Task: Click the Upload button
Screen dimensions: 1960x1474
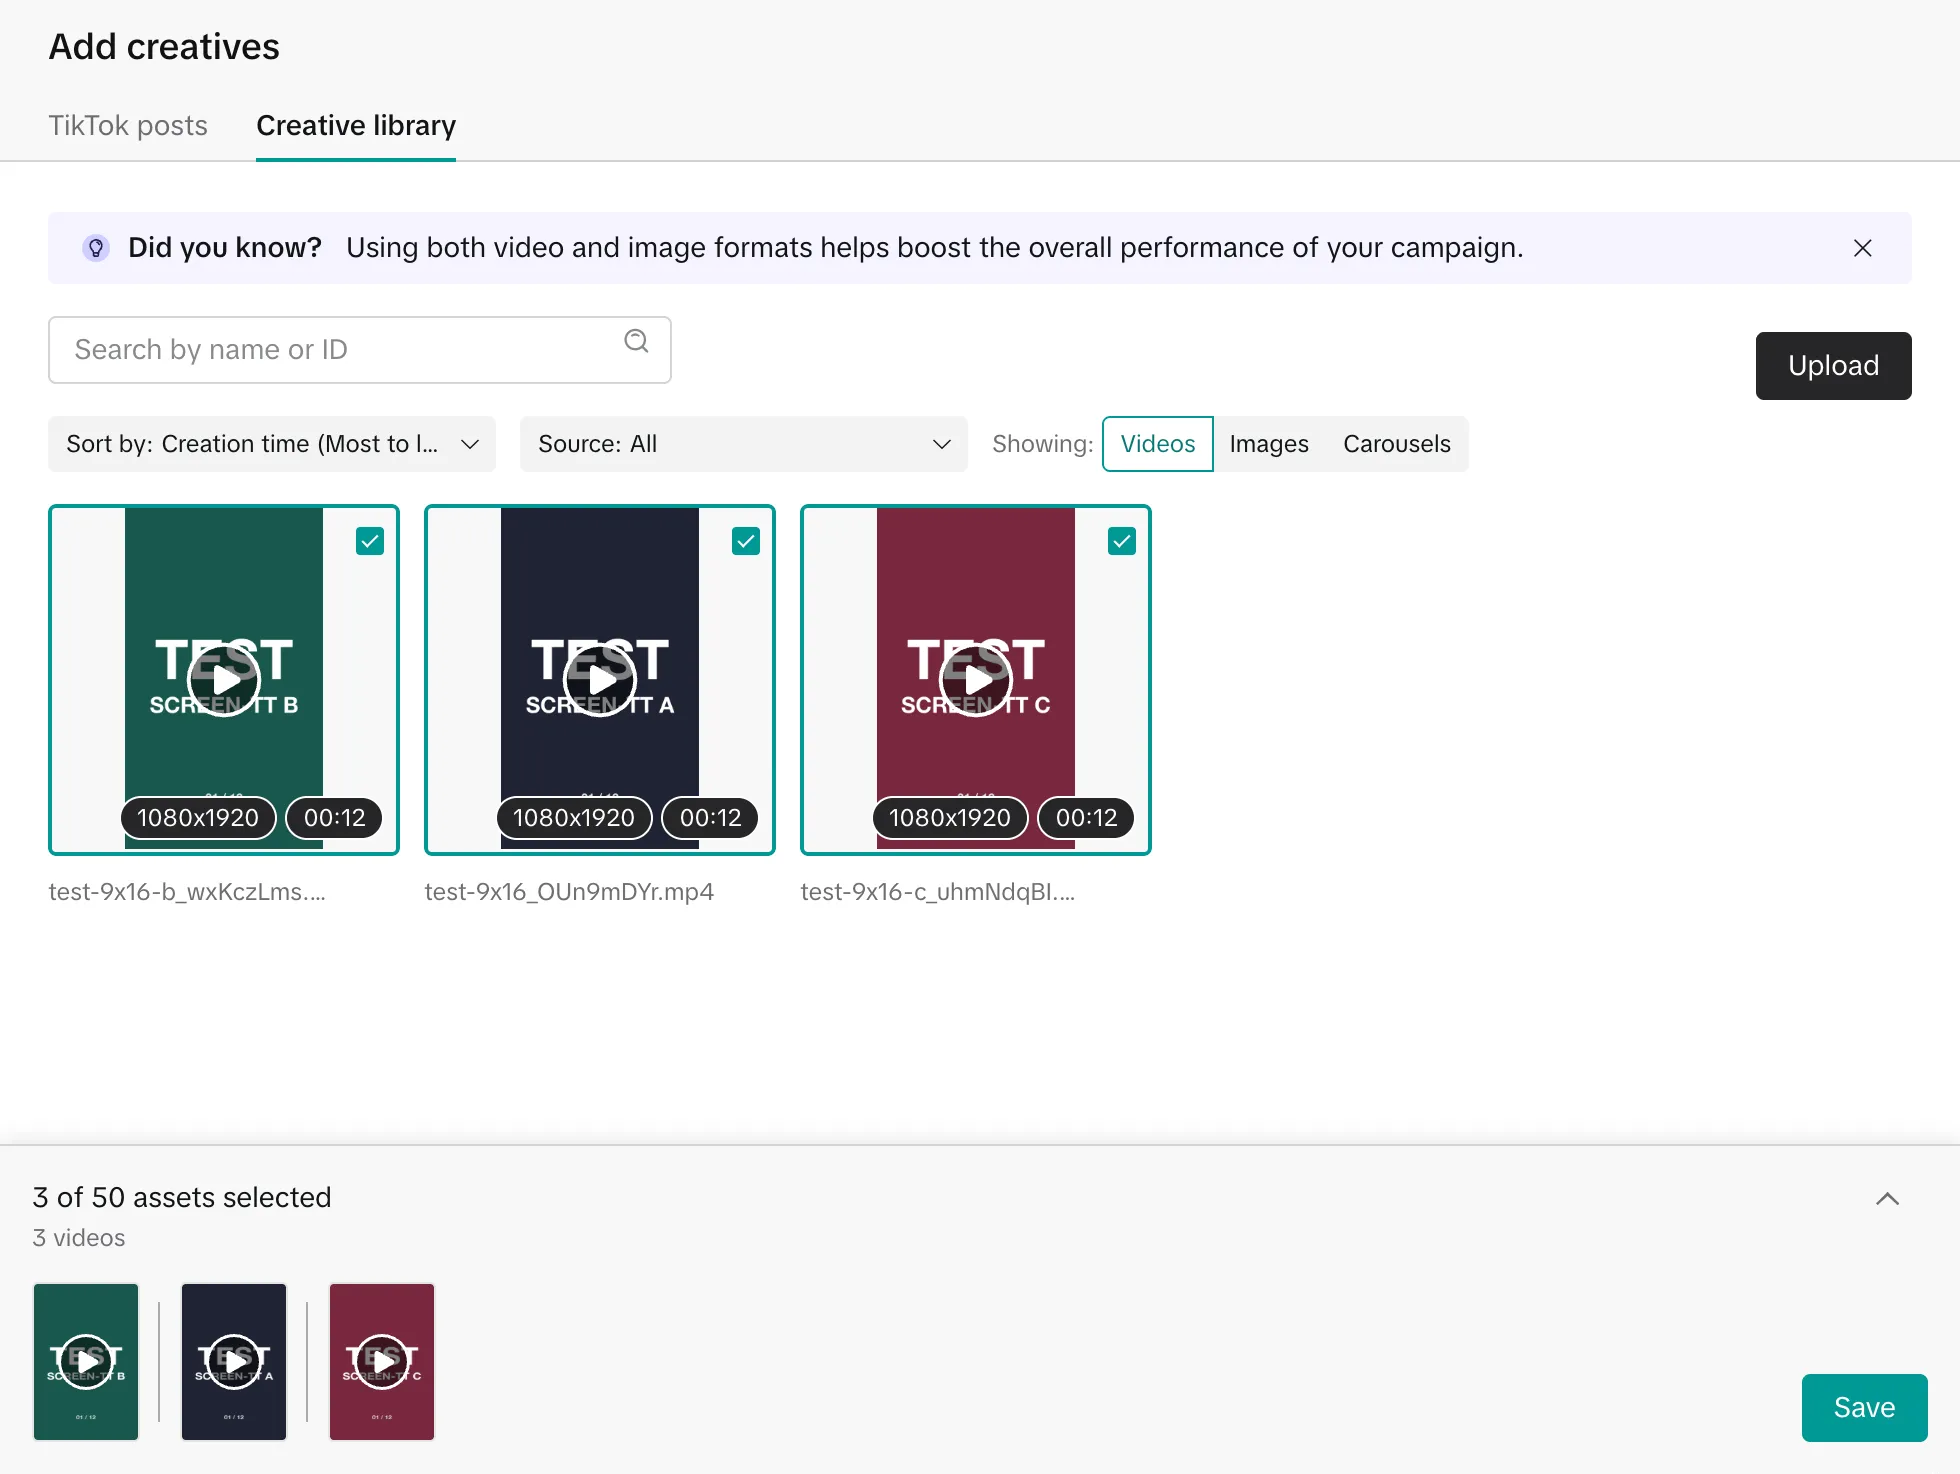Action: tap(1834, 366)
